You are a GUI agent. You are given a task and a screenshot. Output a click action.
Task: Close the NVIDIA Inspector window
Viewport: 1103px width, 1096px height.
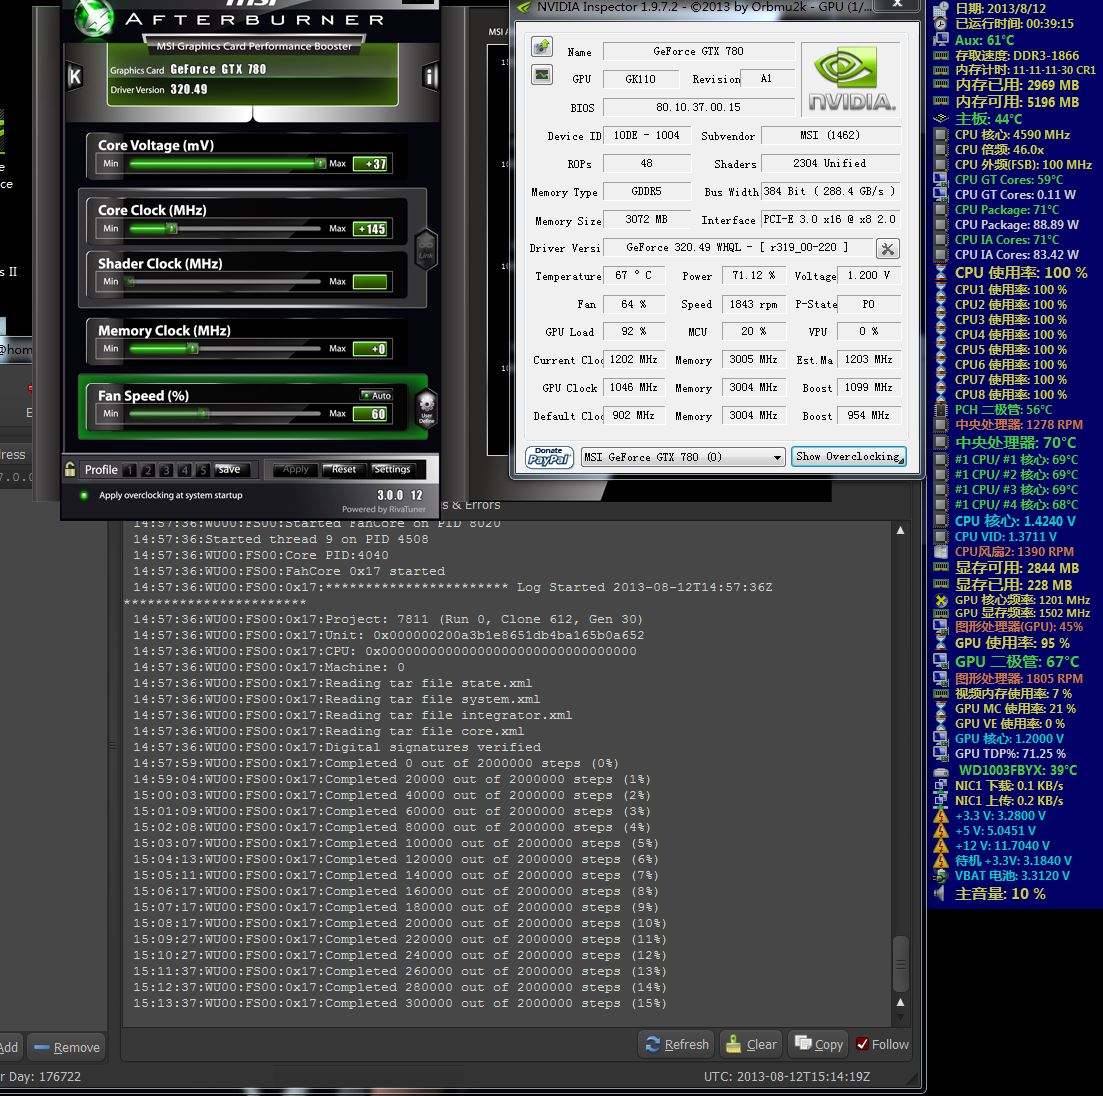click(898, 4)
